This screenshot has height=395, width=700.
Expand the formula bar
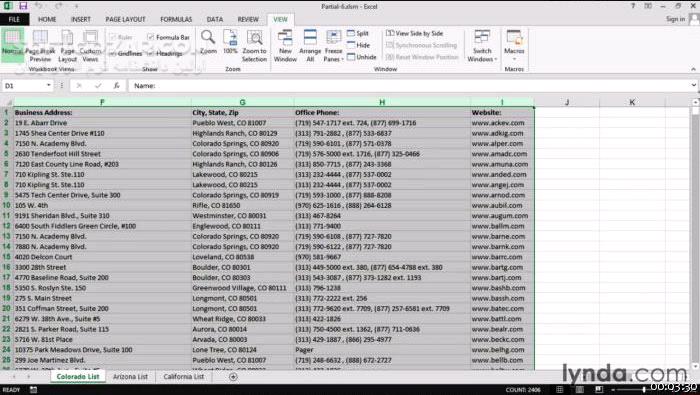(x=693, y=85)
